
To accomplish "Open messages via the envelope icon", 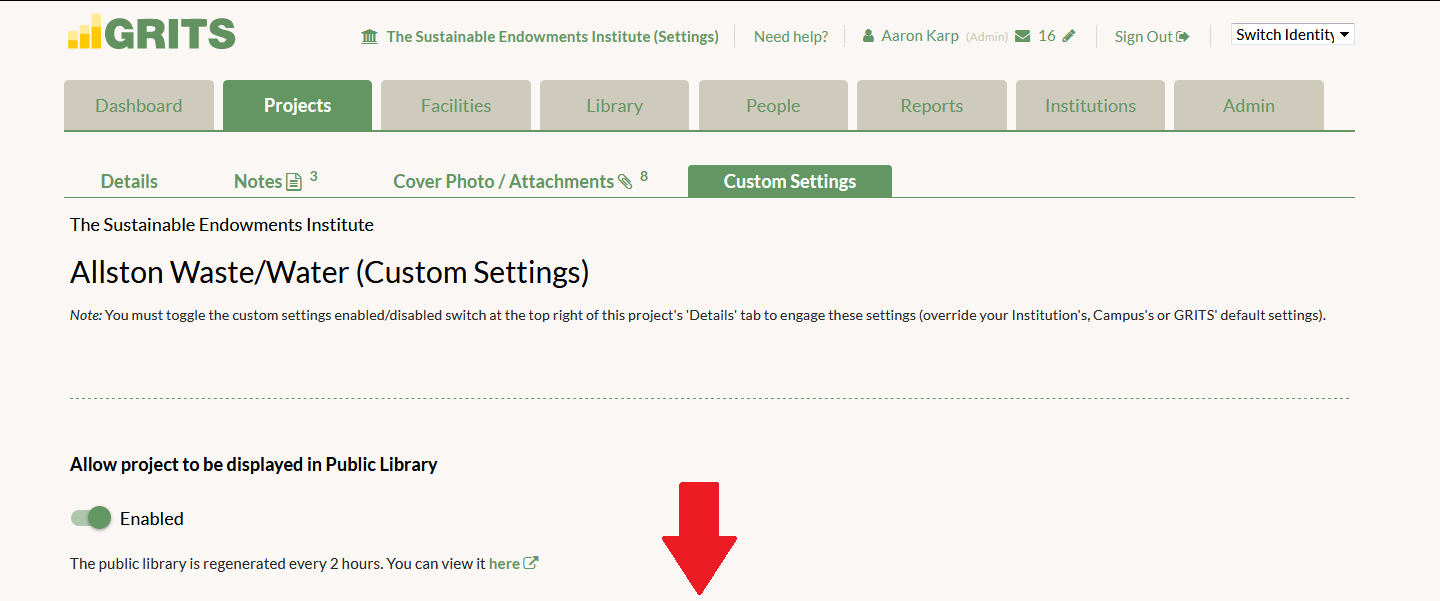I will pyautogui.click(x=1022, y=36).
